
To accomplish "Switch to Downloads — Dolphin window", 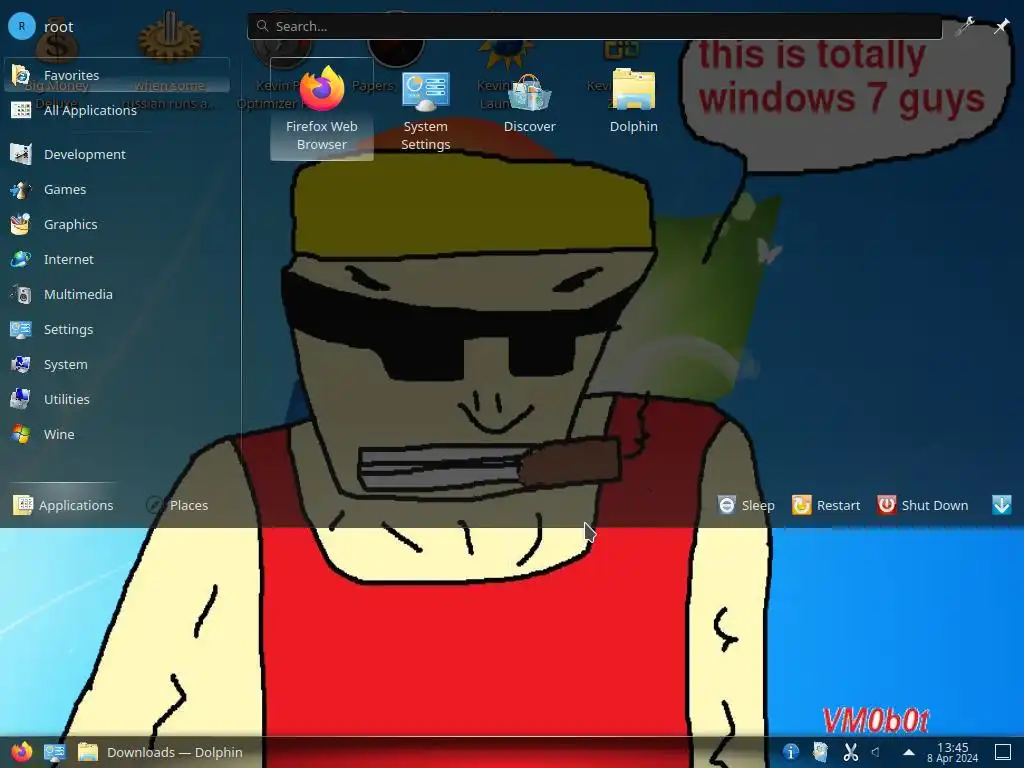I will (160, 752).
